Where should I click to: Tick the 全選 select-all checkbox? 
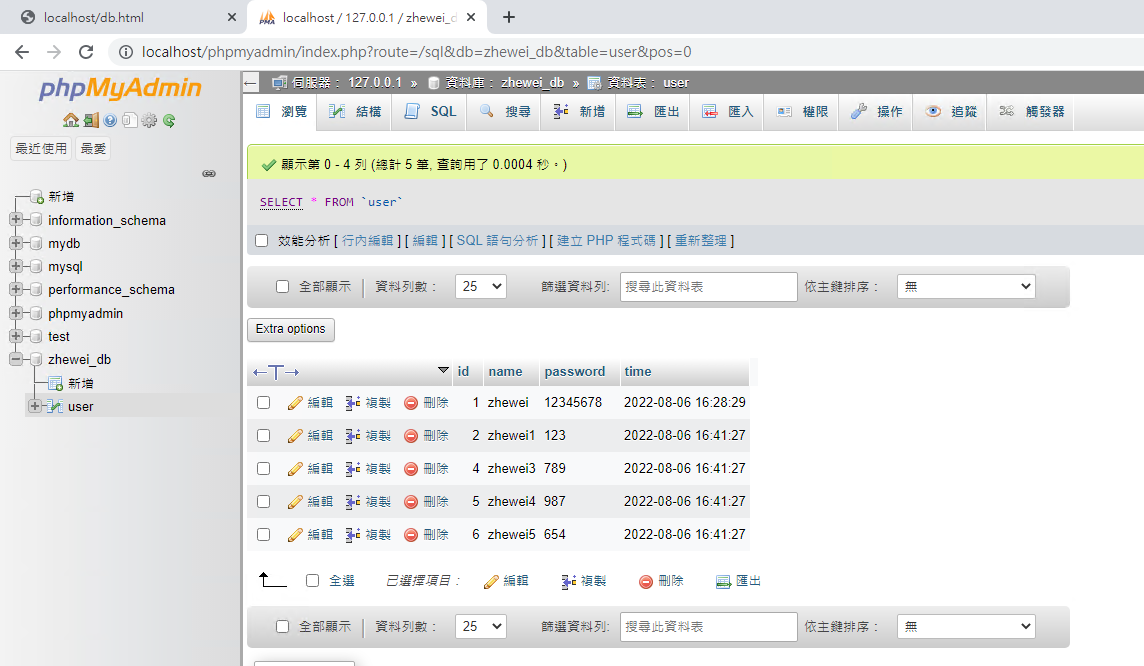[313, 581]
